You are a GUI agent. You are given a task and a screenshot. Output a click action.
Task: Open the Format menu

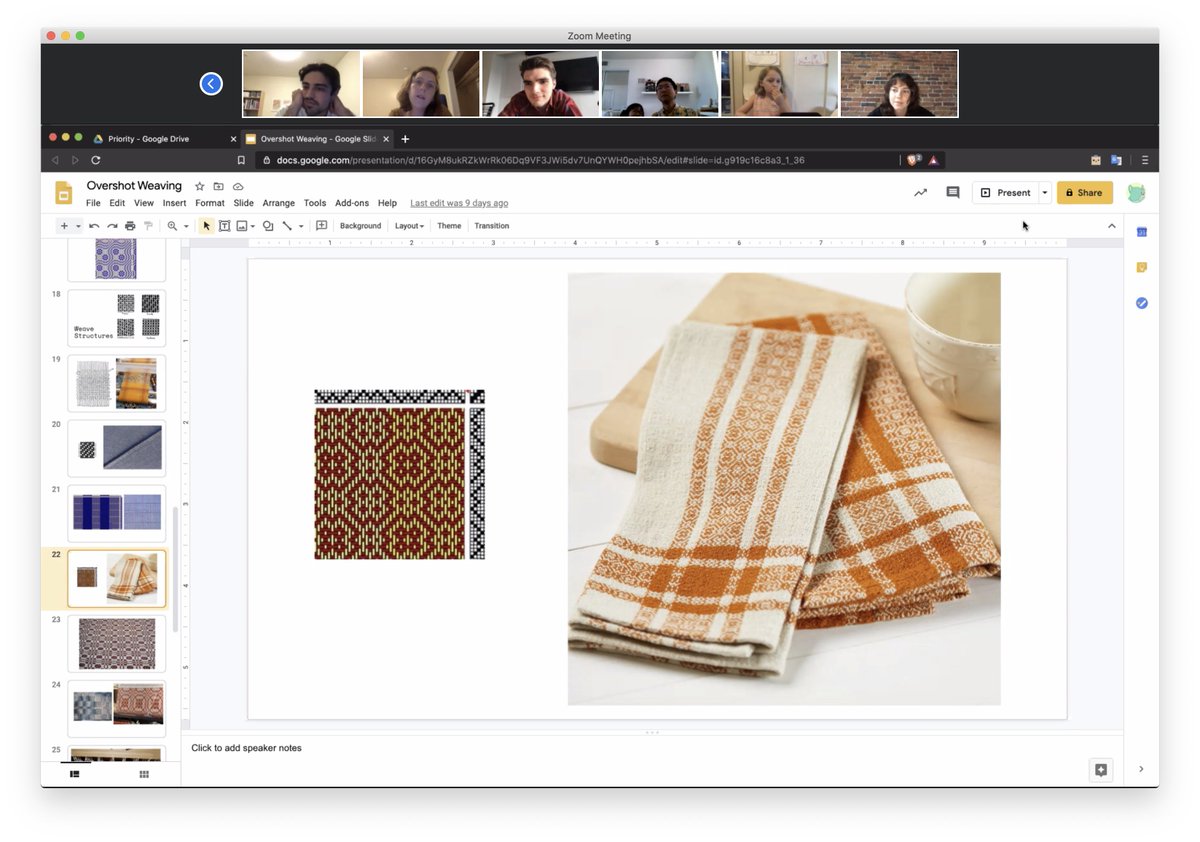click(210, 203)
